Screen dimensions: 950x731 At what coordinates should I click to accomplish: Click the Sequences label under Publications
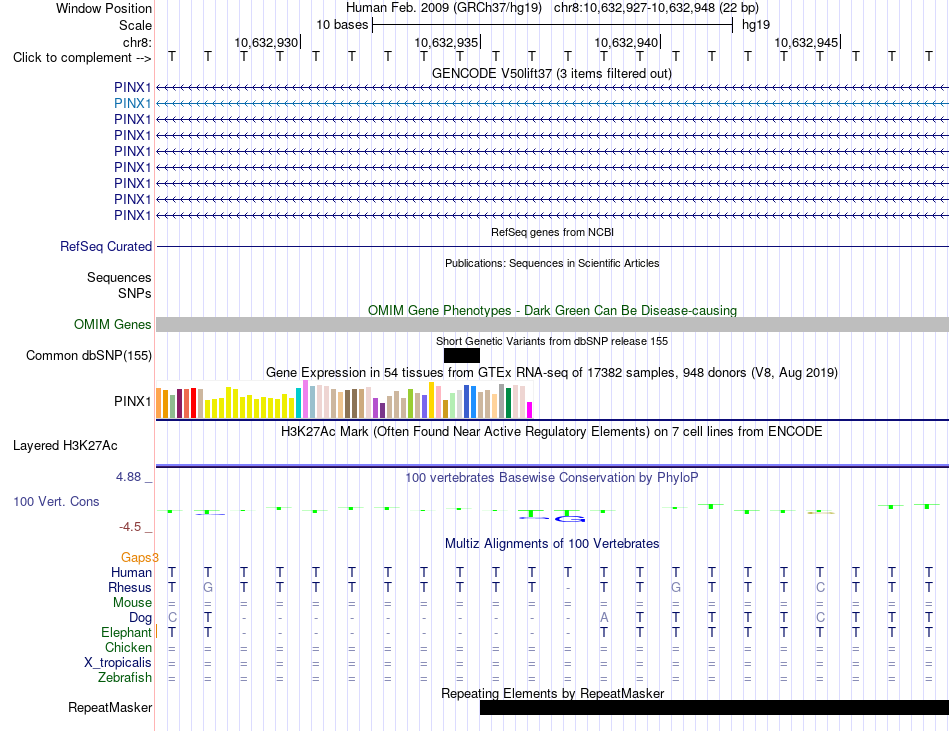point(119,277)
